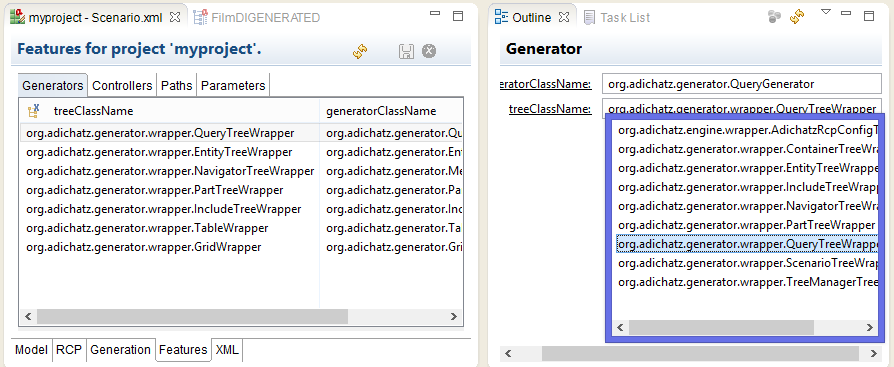Maximize the Outline view pane
Image resolution: width=894 pixels, height=367 pixels.
pyautogui.click(x=869, y=16)
